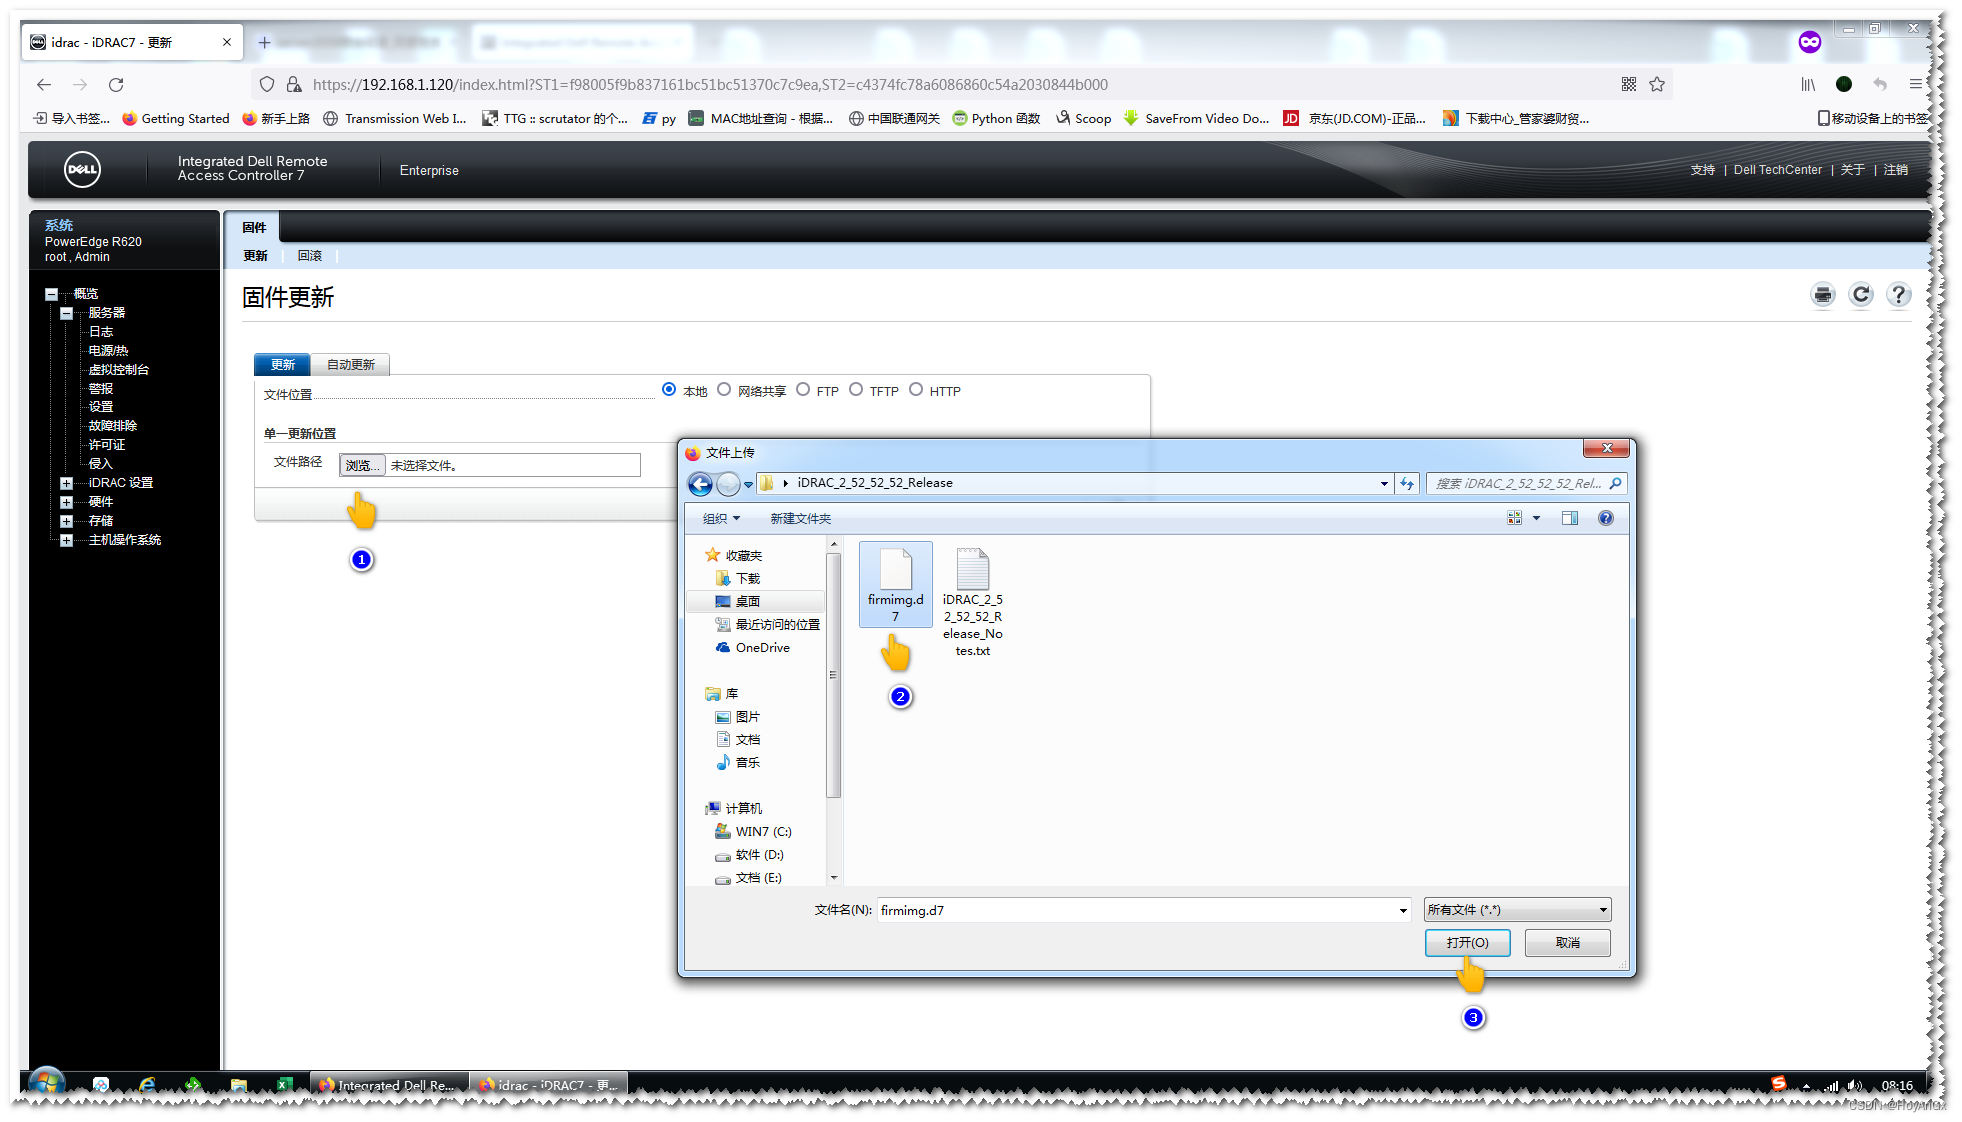
Task: Click the 浏览 browse button
Action: click(x=362, y=465)
